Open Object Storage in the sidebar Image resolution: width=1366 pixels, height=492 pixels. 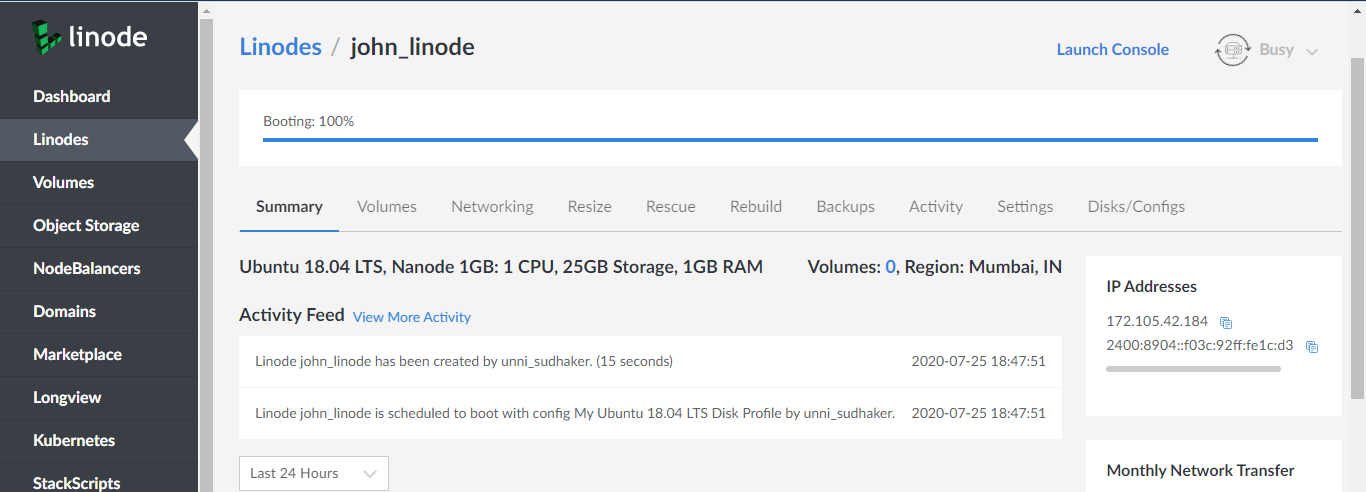click(x=86, y=226)
